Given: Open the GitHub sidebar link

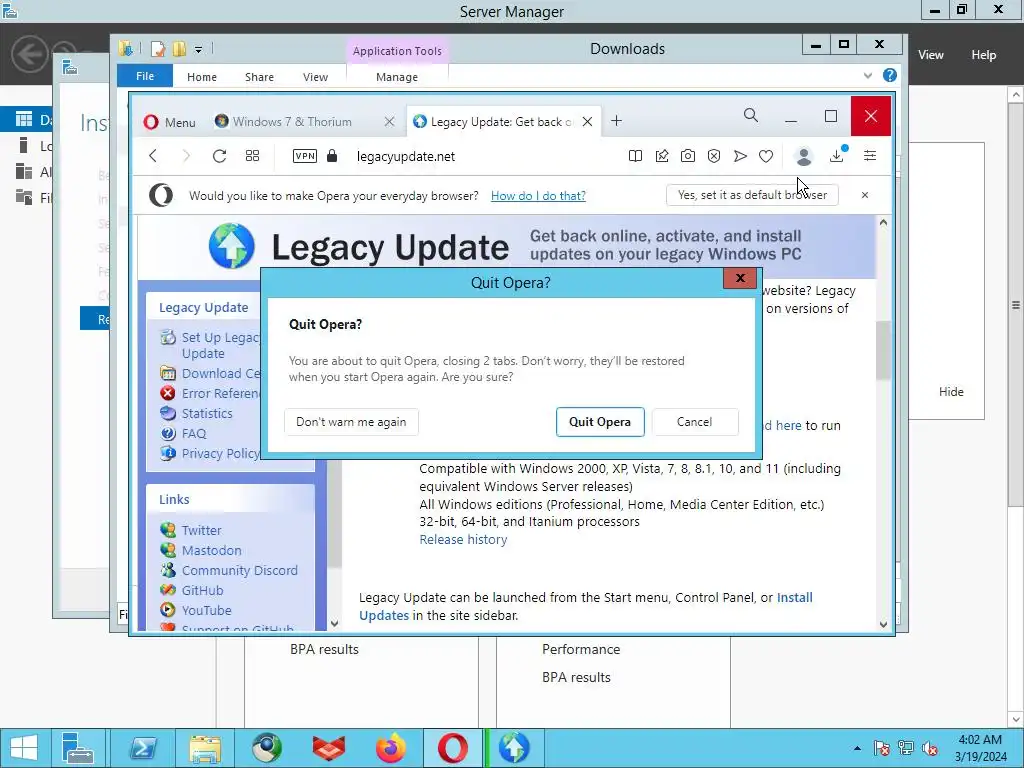Looking at the screenshot, I should coord(202,590).
